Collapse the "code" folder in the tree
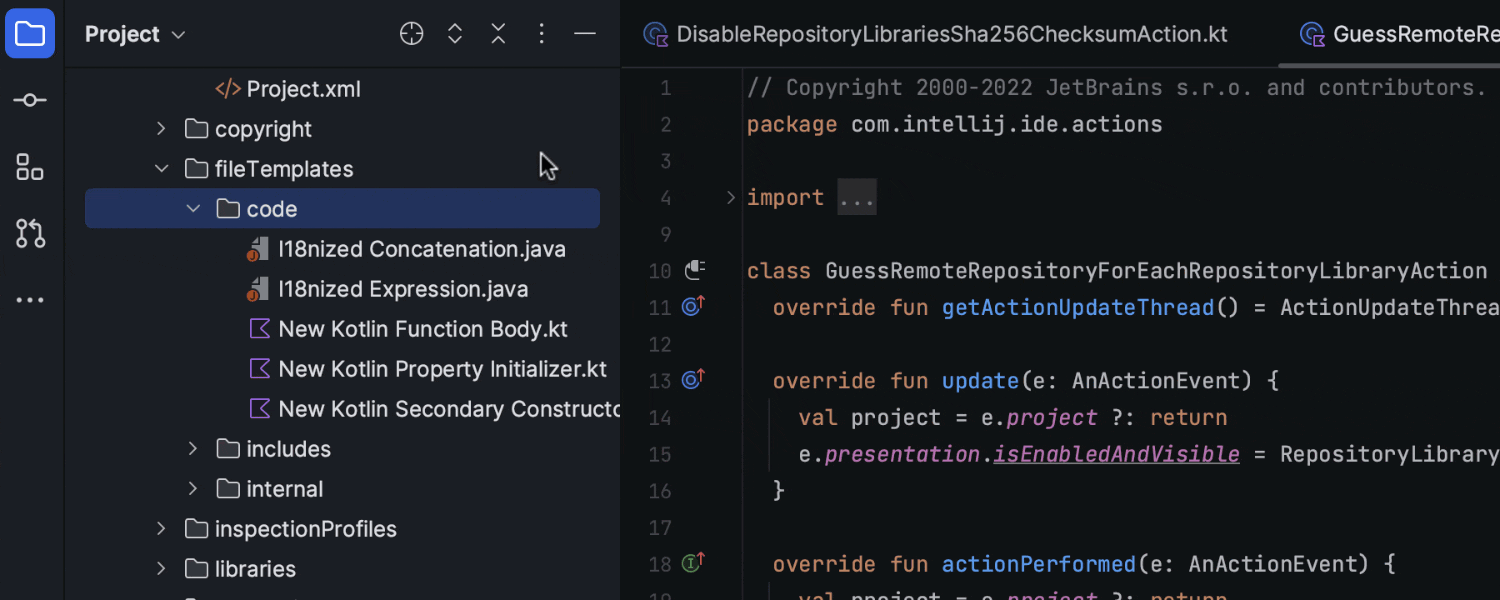Viewport: 1500px width, 600px height. click(x=192, y=208)
